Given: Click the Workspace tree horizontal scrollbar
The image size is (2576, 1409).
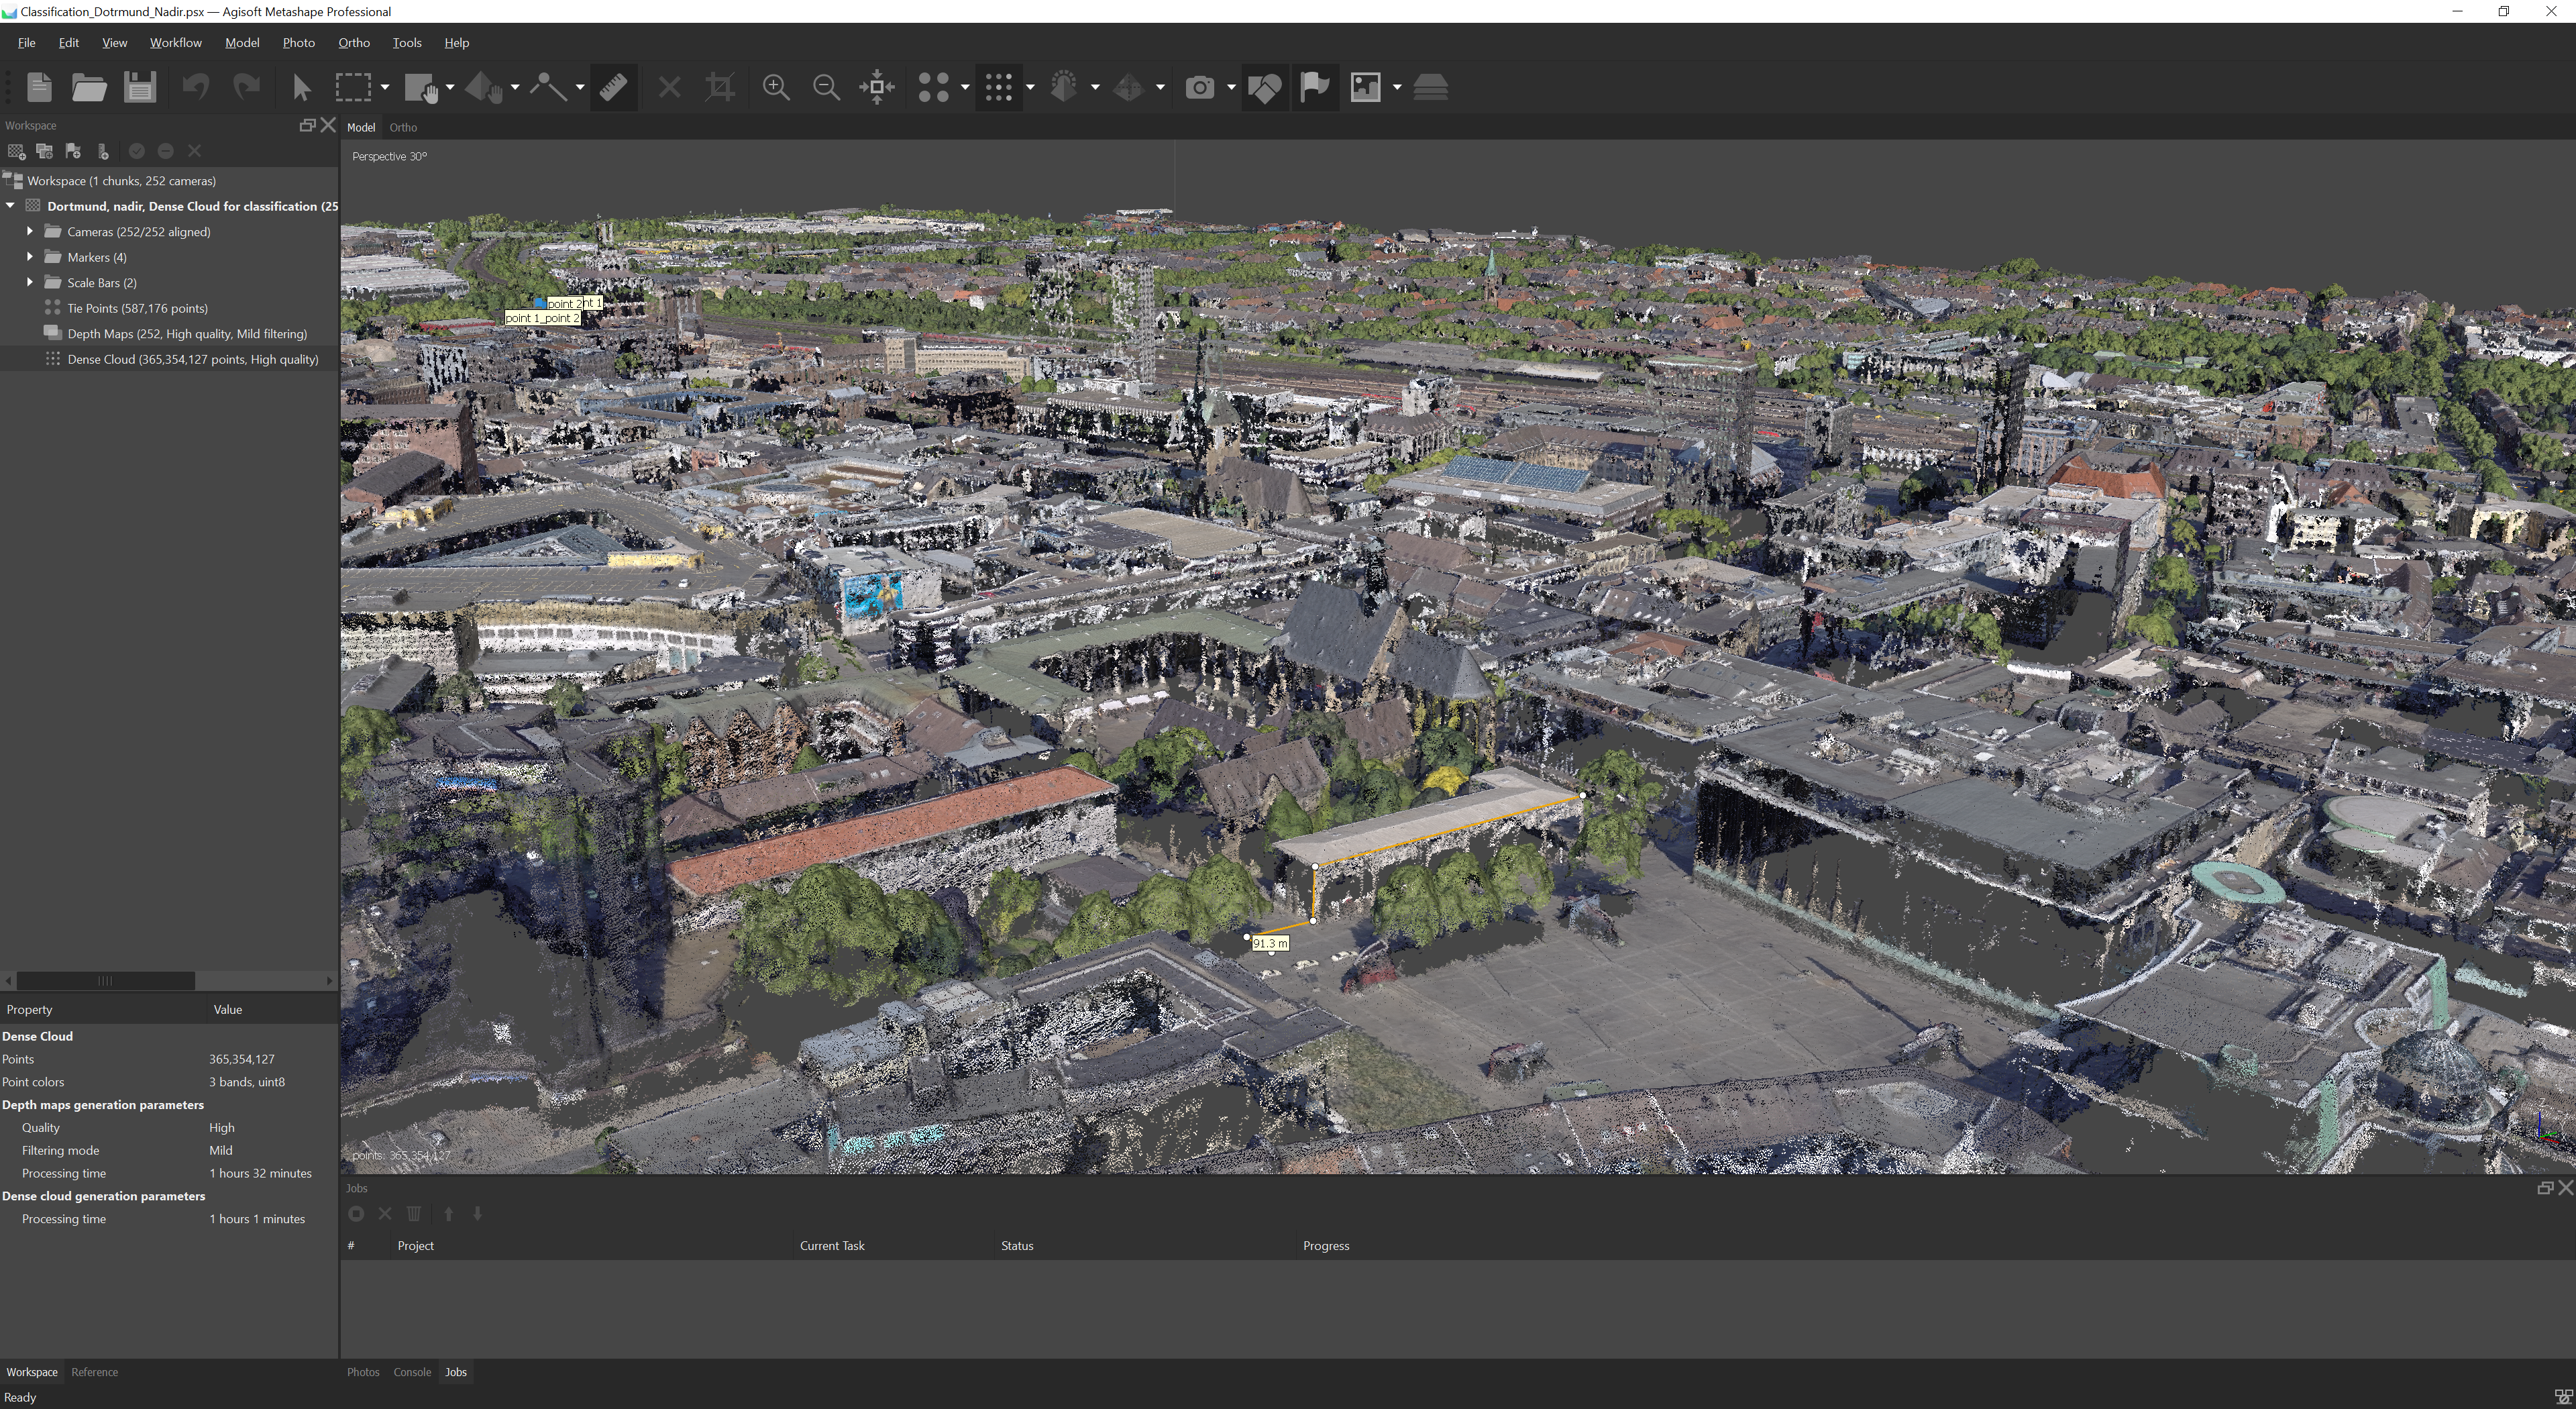Looking at the screenshot, I should [105, 980].
